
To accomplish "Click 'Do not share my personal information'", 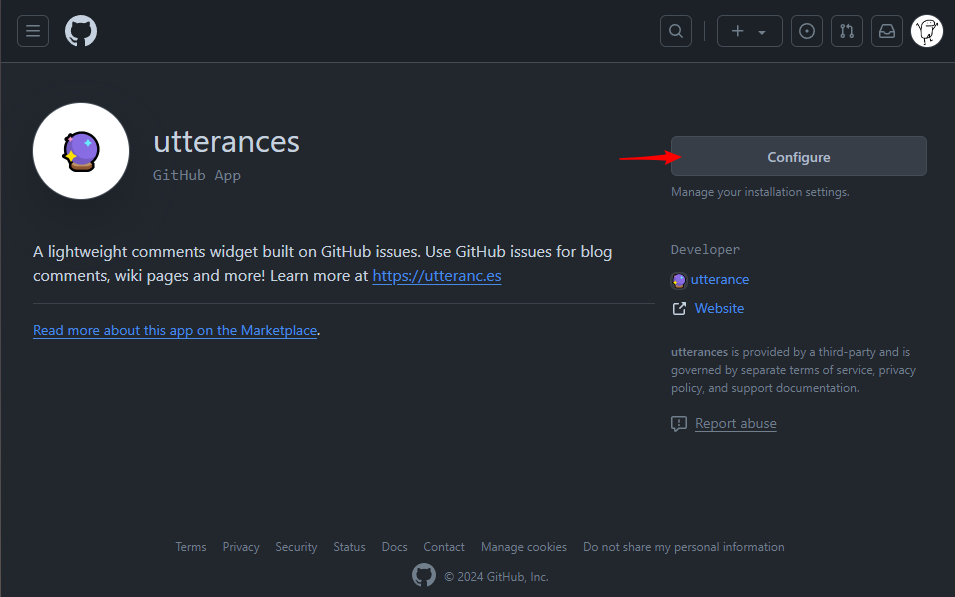I will tap(683, 547).
